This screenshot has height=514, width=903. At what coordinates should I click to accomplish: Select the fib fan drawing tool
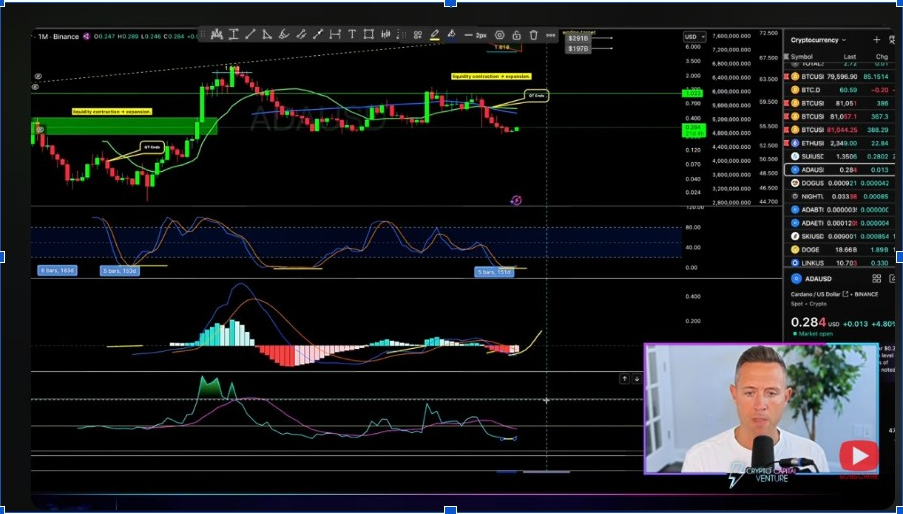point(284,35)
